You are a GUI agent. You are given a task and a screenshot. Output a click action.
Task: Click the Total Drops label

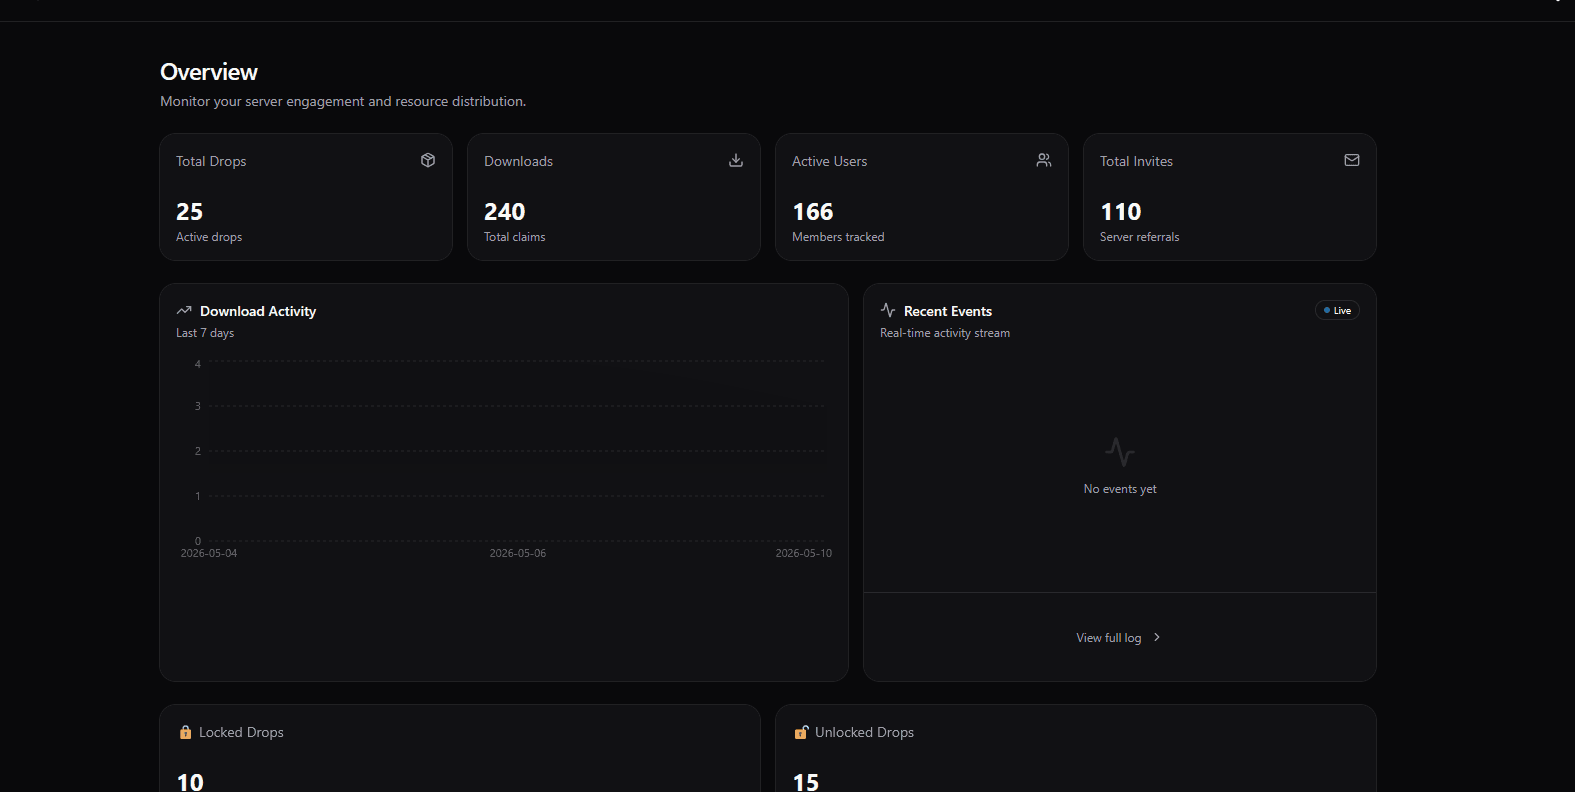click(x=211, y=161)
